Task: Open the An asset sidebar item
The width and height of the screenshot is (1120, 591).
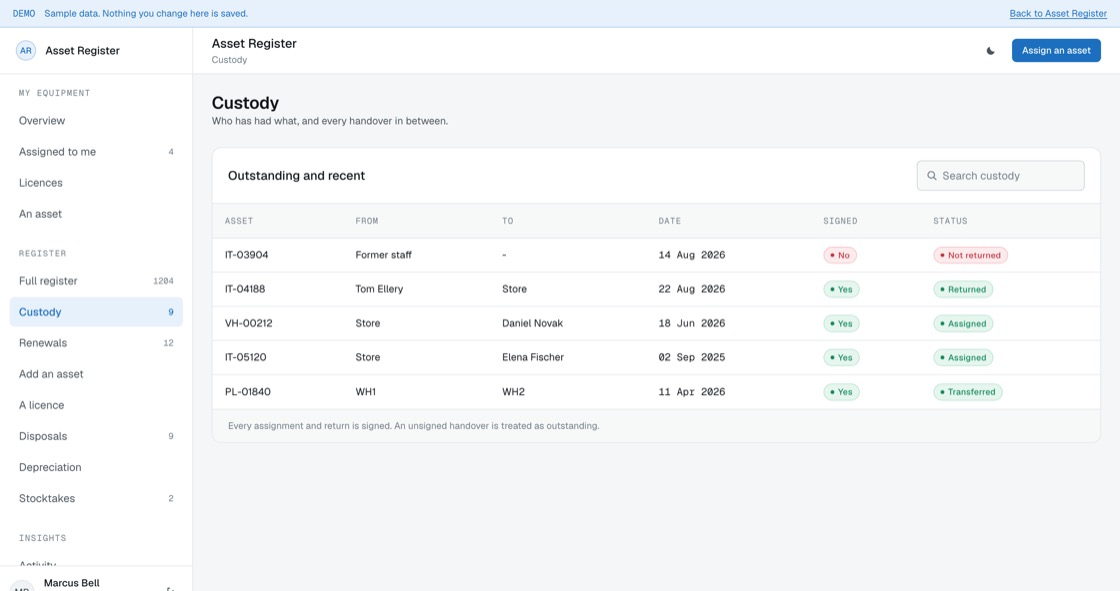Action: click(x=96, y=214)
